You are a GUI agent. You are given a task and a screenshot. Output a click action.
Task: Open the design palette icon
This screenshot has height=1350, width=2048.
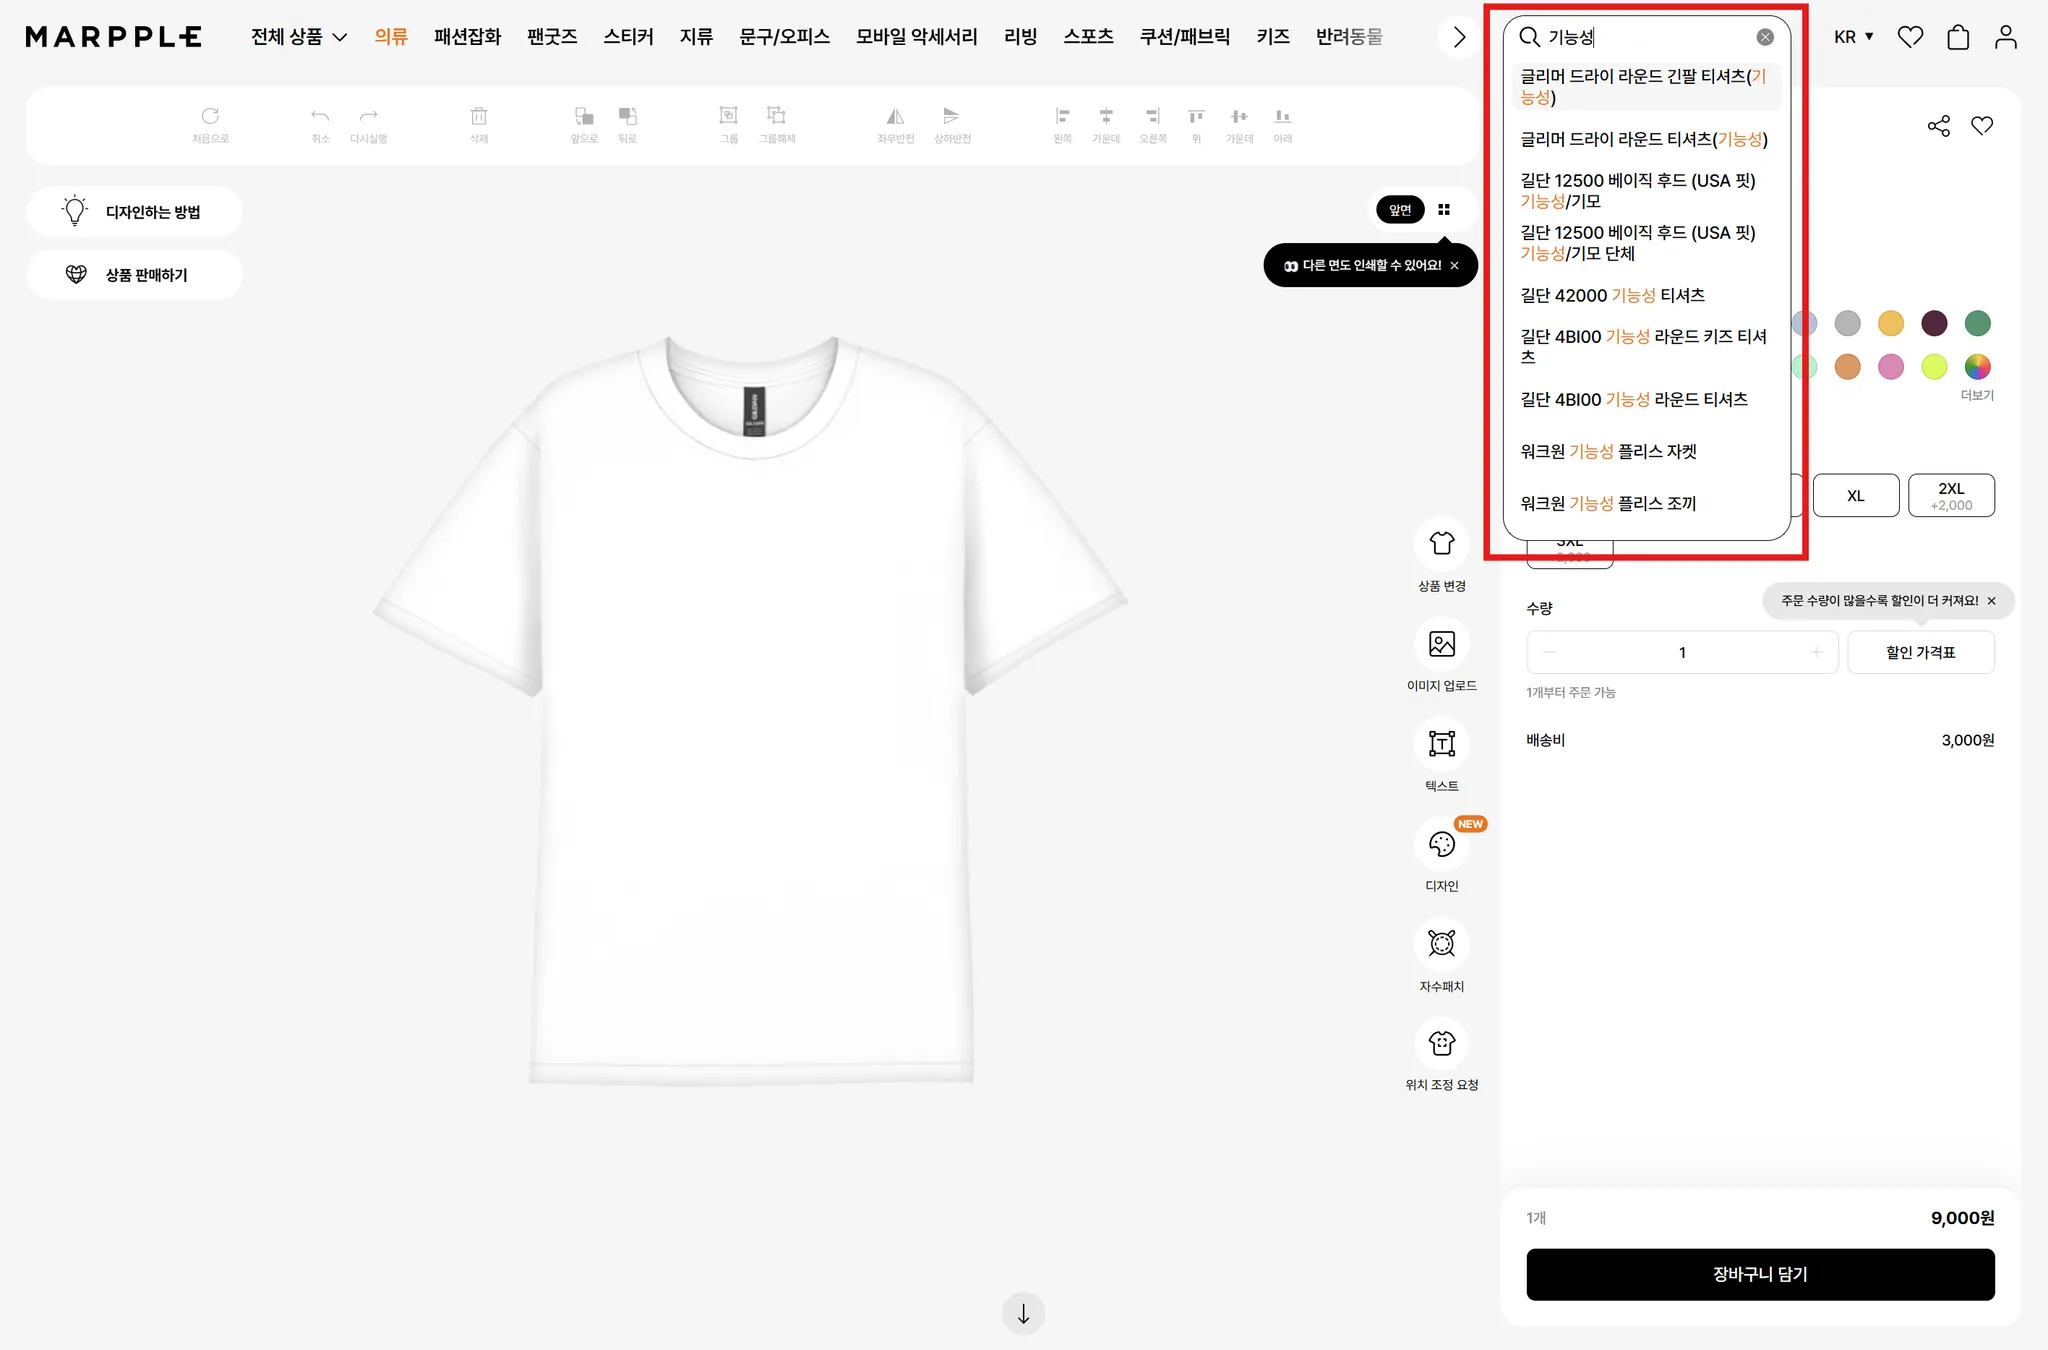click(x=1441, y=844)
